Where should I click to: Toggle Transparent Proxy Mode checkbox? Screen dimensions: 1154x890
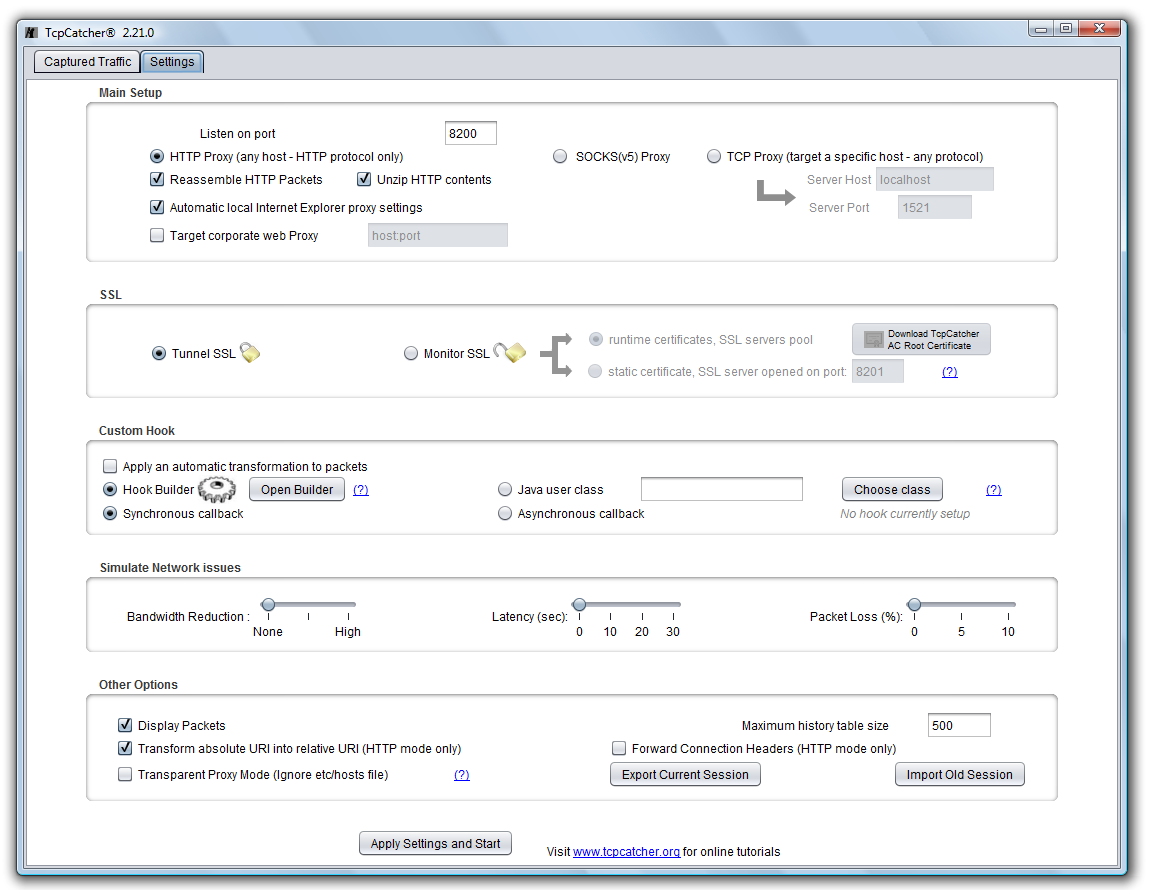point(125,774)
